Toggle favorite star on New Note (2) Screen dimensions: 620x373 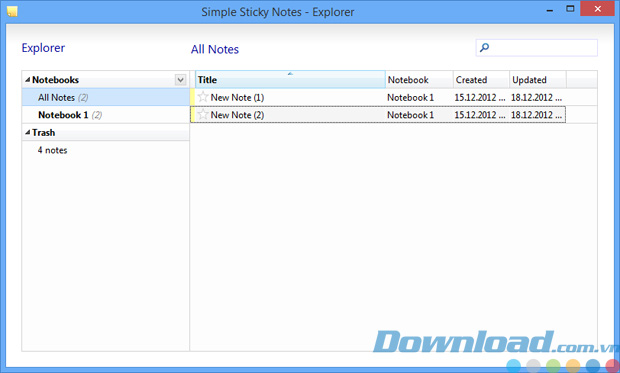coord(203,115)
